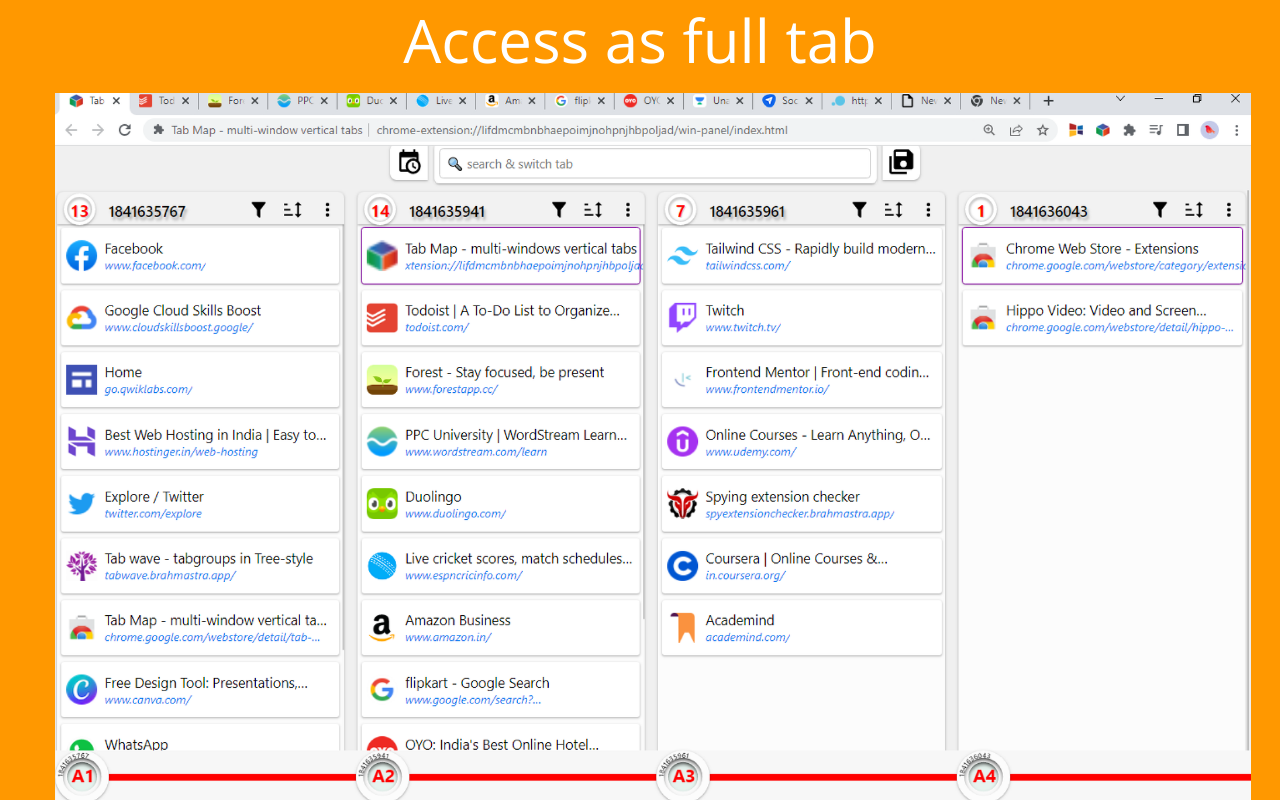
Task: Jump to window marker A3
Action: (x=683, y=776)
